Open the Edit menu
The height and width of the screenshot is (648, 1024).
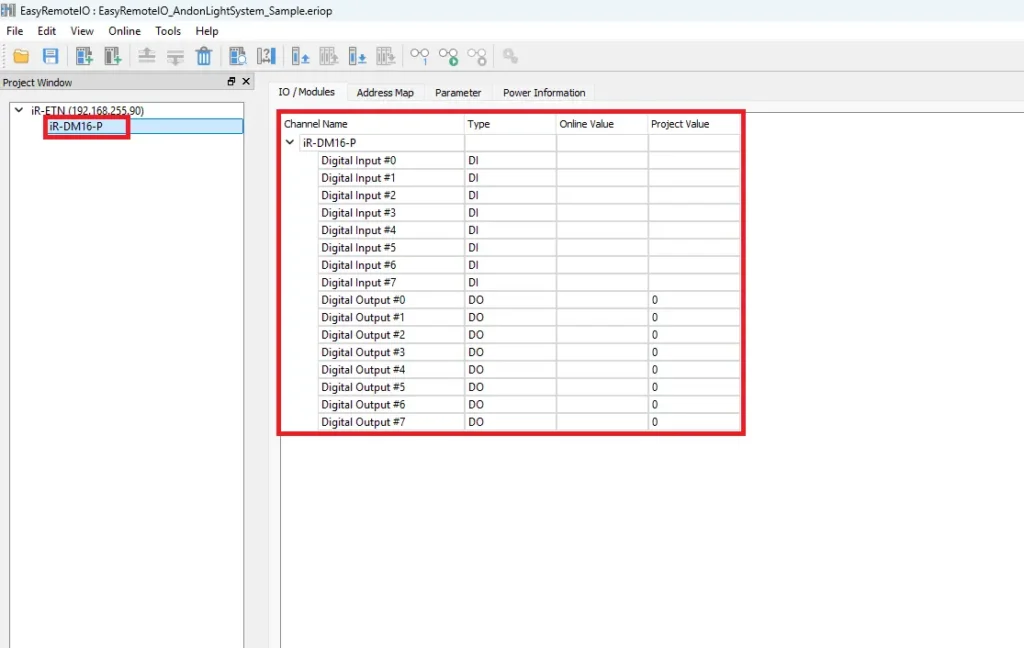(46, 31)
